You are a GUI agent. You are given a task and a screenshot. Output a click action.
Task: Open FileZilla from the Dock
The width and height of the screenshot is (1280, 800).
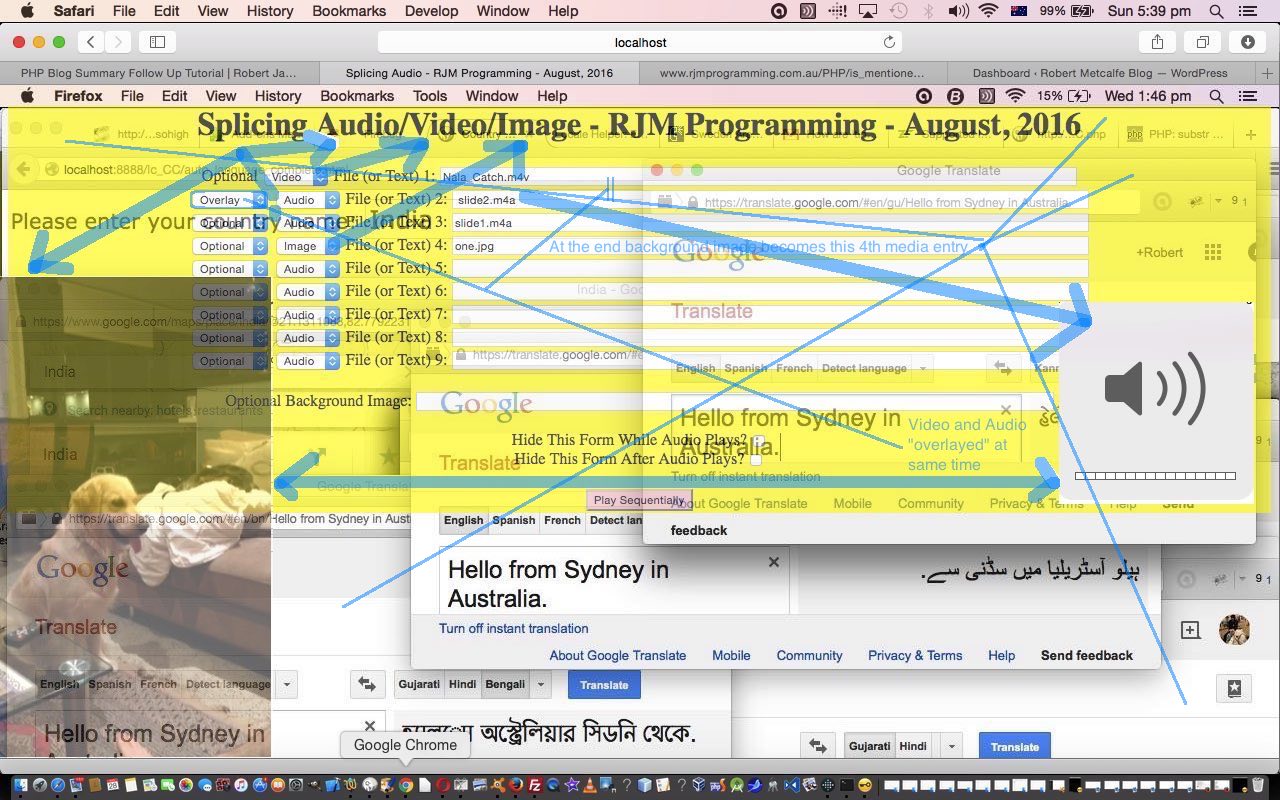(x=535, y=786)
